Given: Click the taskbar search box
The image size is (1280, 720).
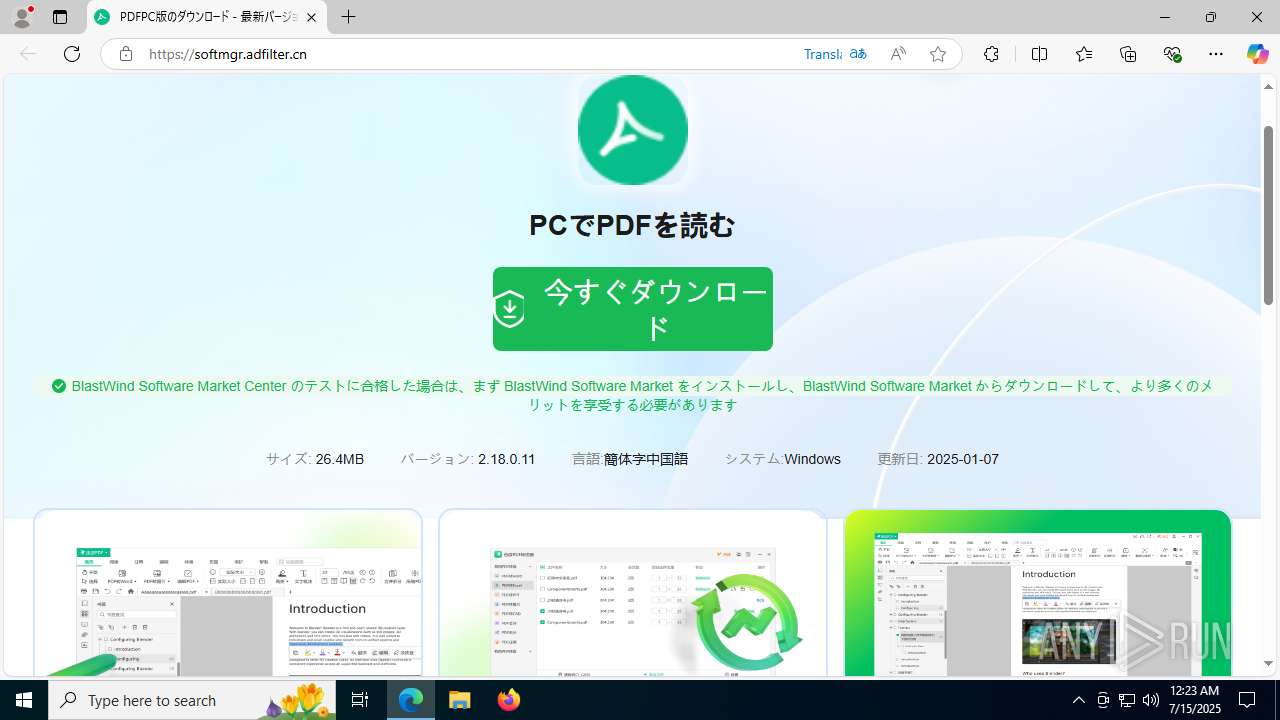Looking at the screenshot, I should coord(194,700).
